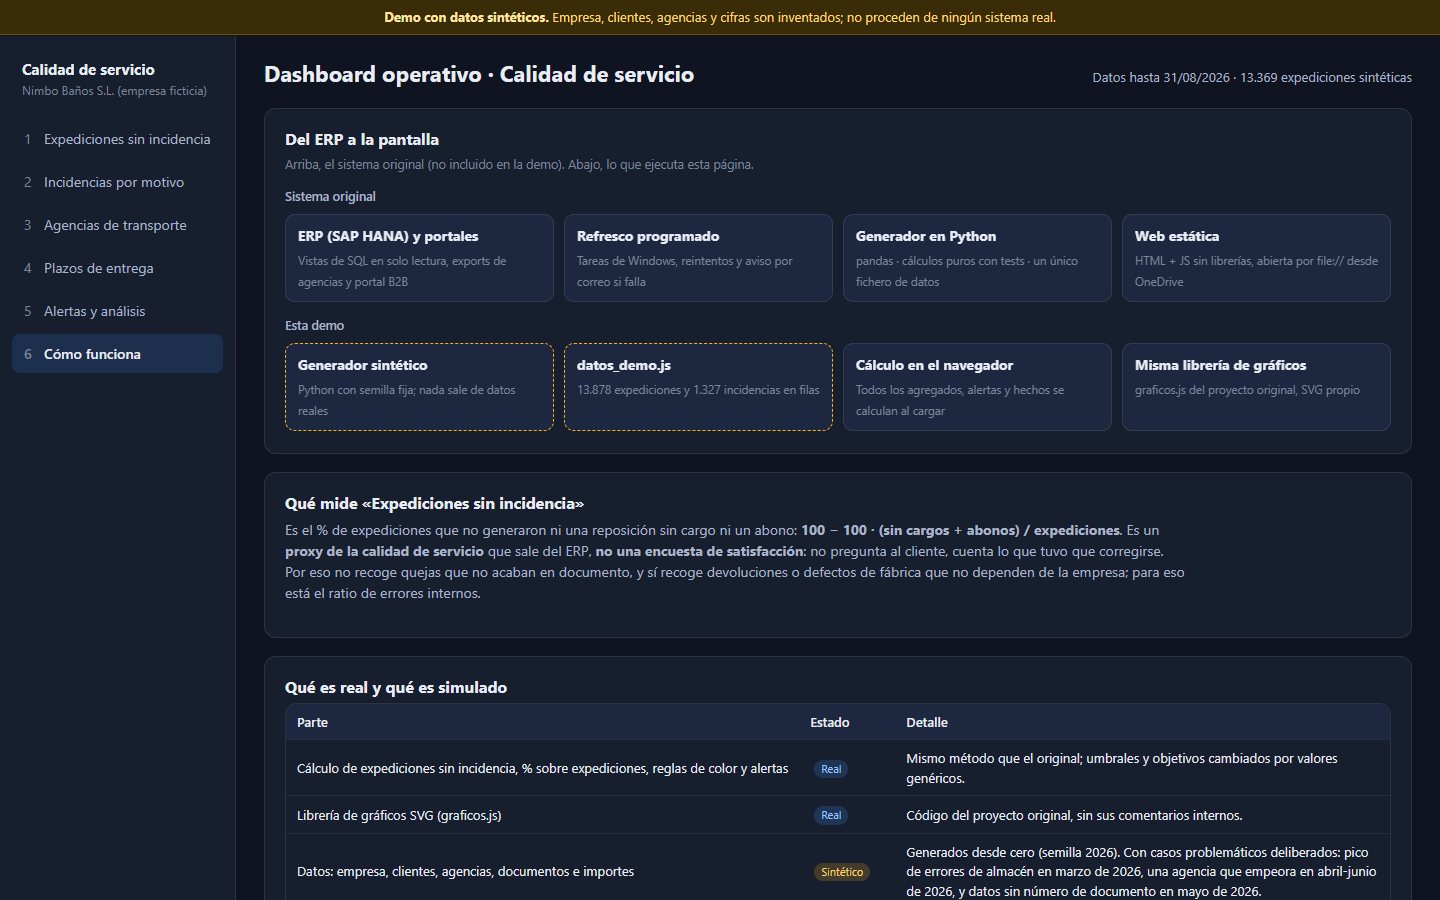Select the datos_demo.js card
1440x900 pixels.
point(698,387)
